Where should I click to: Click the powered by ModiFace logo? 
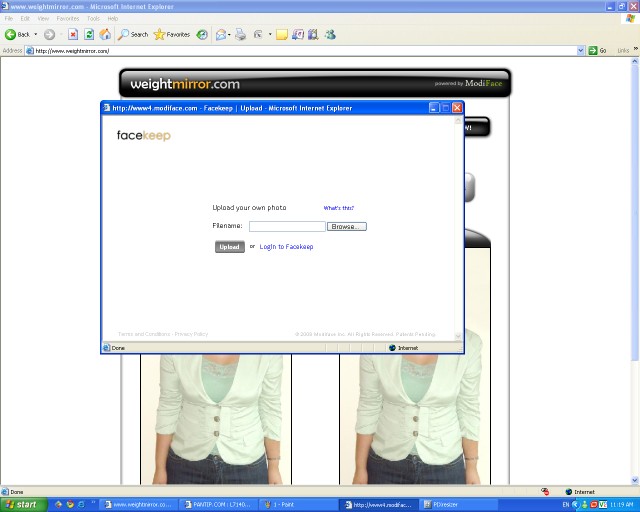pos(468,83)
